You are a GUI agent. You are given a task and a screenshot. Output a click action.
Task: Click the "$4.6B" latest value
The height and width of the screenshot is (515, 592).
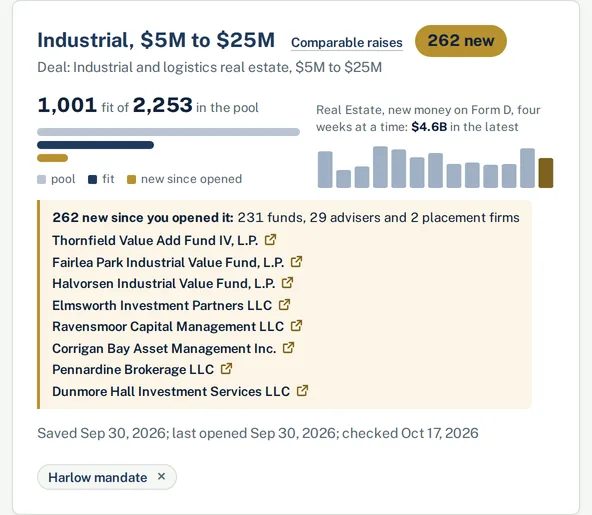pyautogui.click(x=429, y=127)
